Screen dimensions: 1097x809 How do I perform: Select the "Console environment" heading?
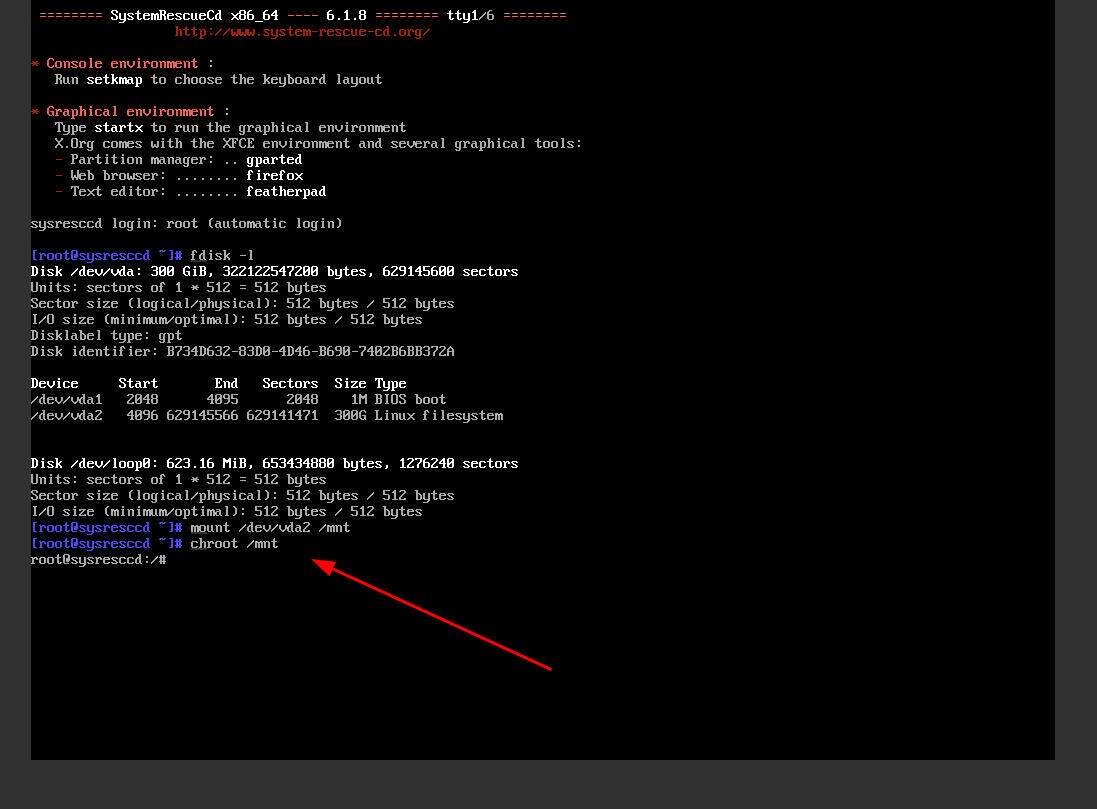(x=122, y=64)
